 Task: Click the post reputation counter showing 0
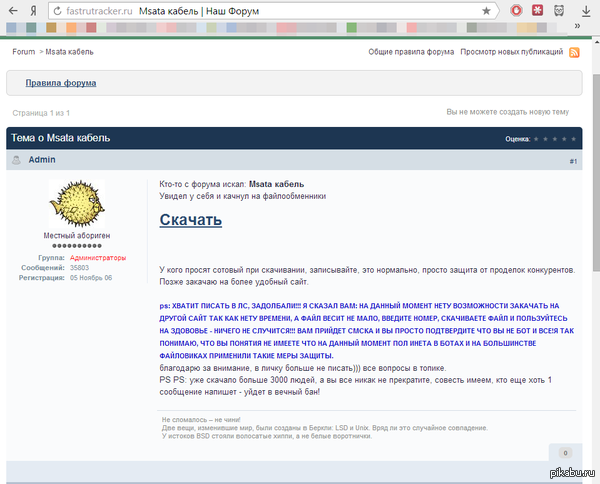pos(564,453)
